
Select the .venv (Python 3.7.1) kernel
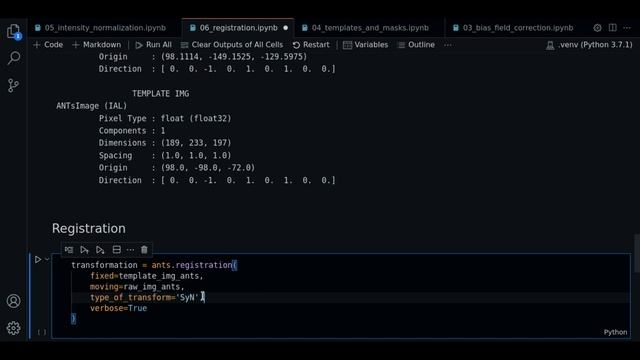tap(589, 45)
